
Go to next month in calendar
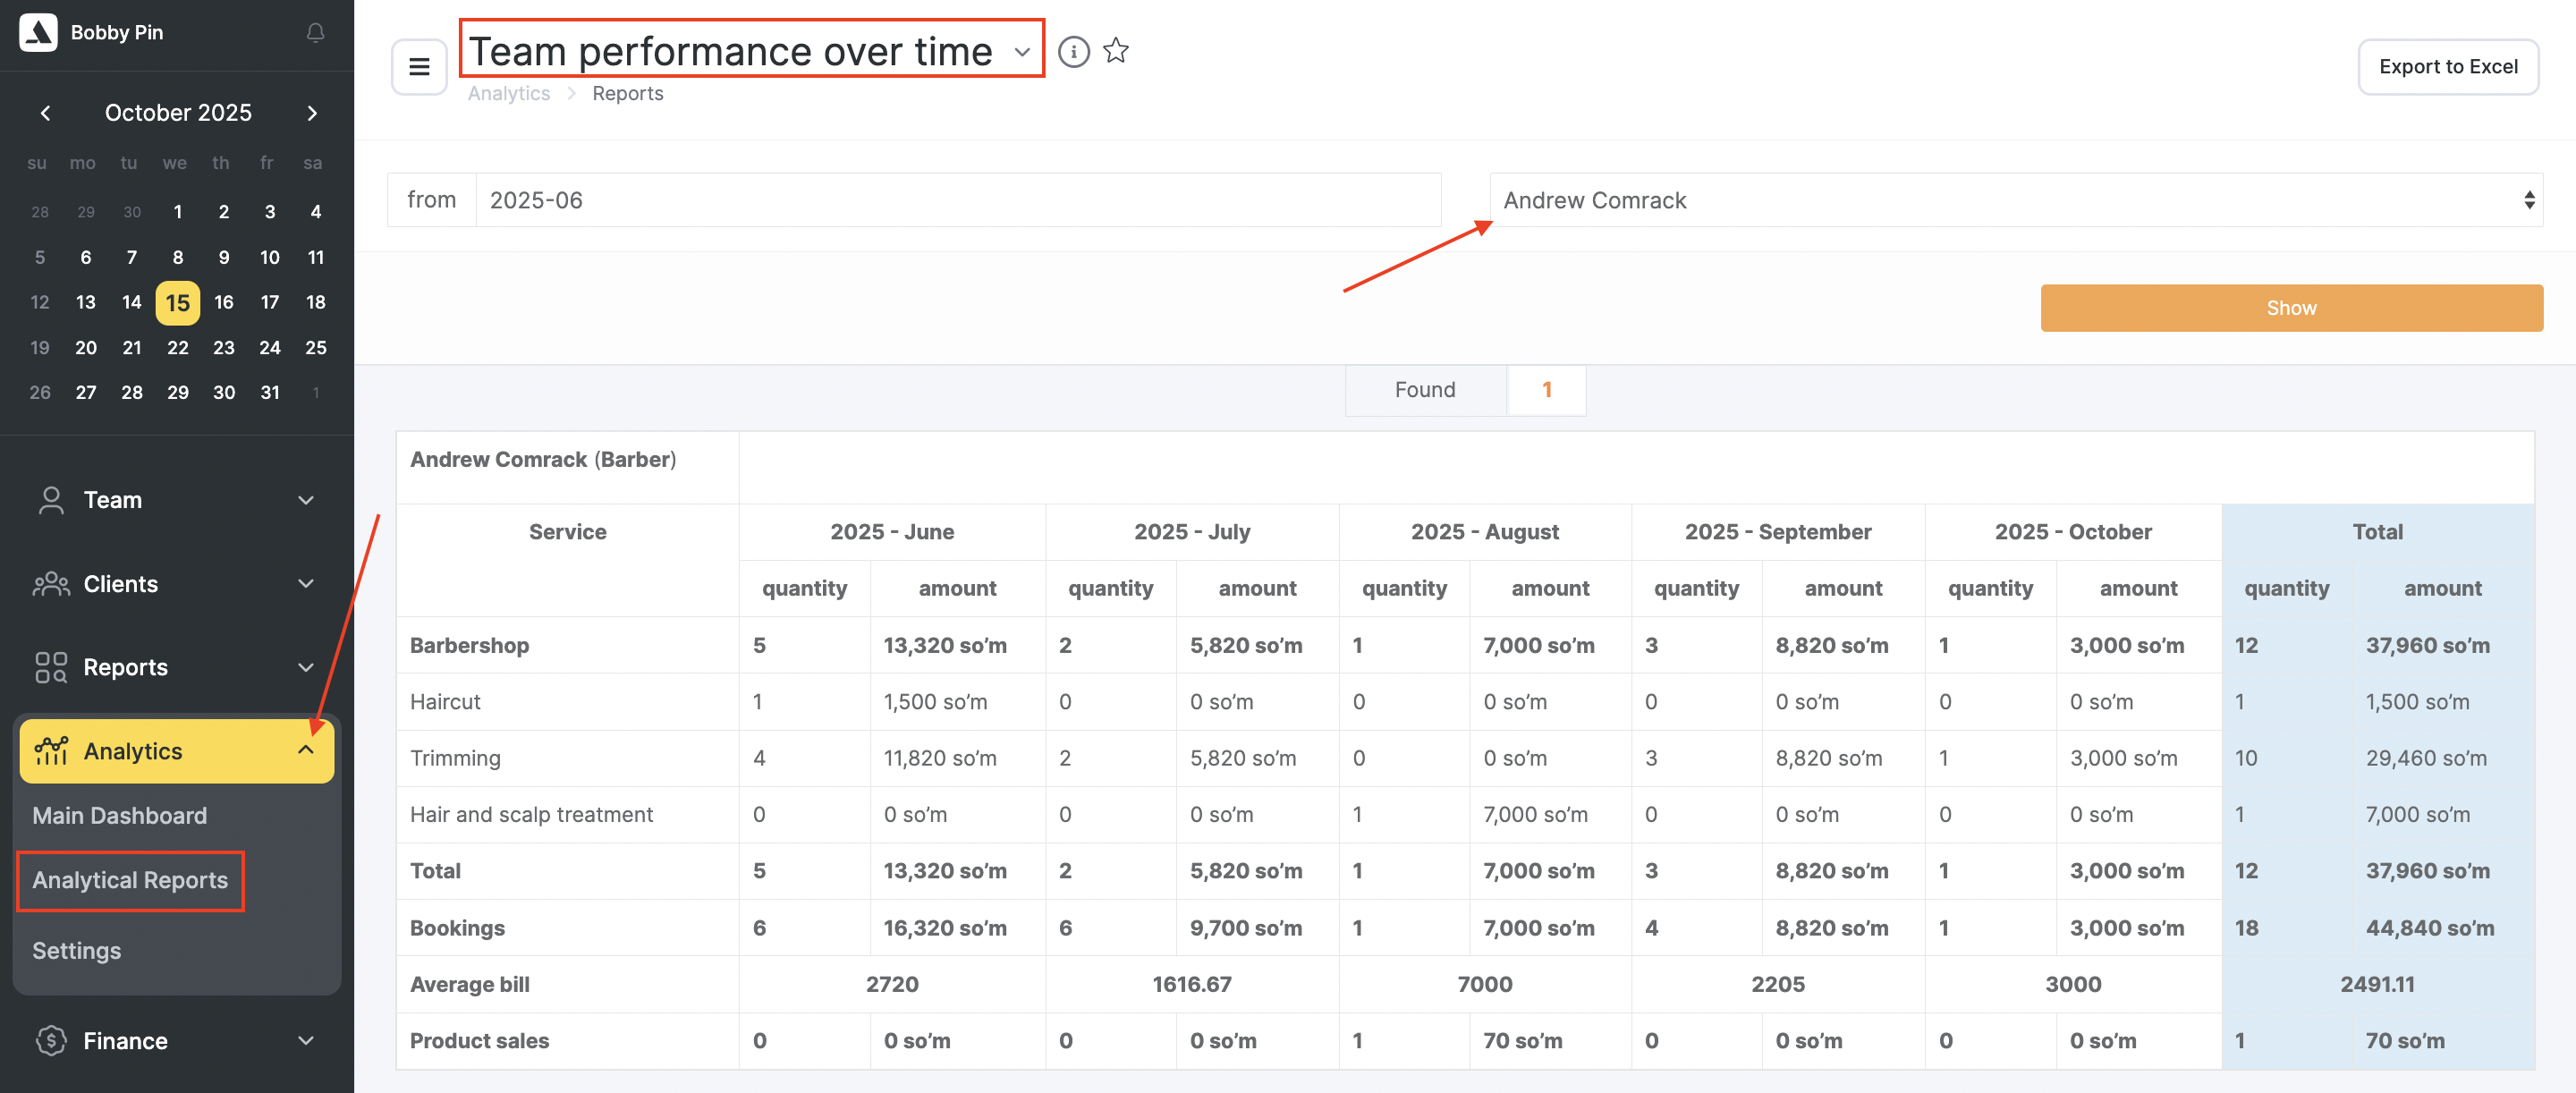(x=312, y=113)
